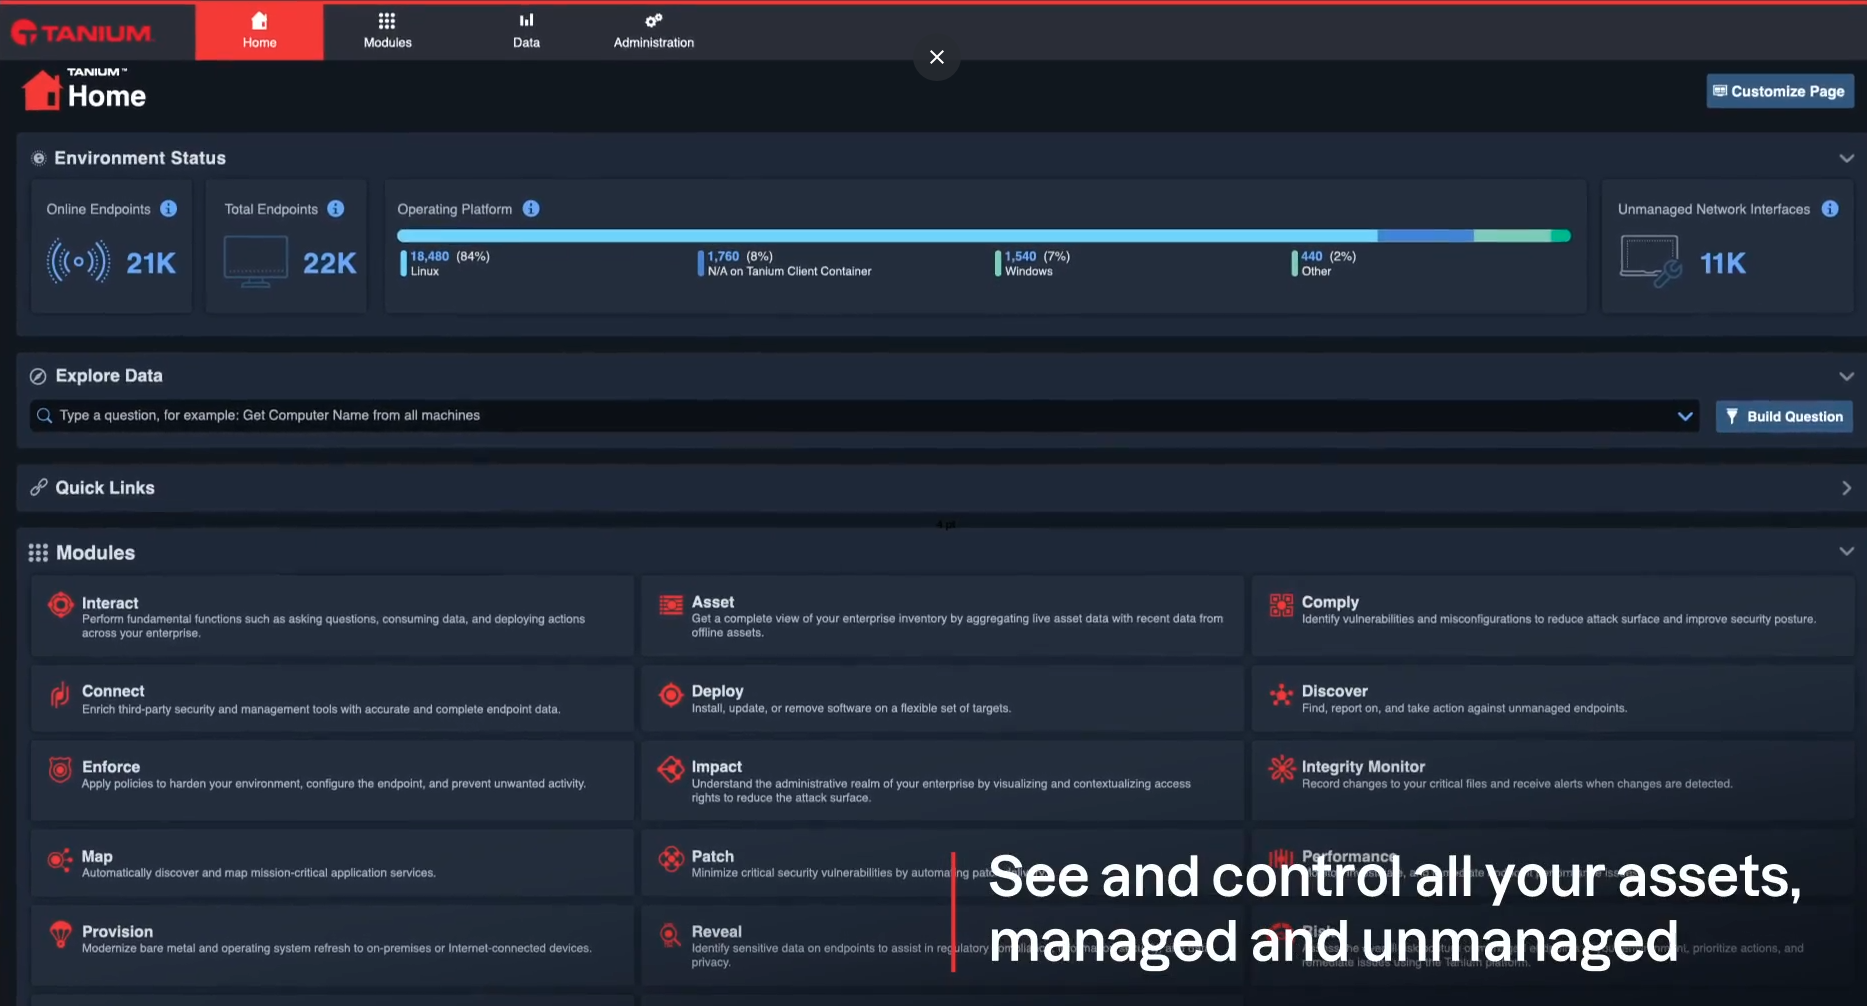This screenshot has height=1006, width=1867.
Task: Click the Total Endpoints monitor icon
Action: [255, 262]
